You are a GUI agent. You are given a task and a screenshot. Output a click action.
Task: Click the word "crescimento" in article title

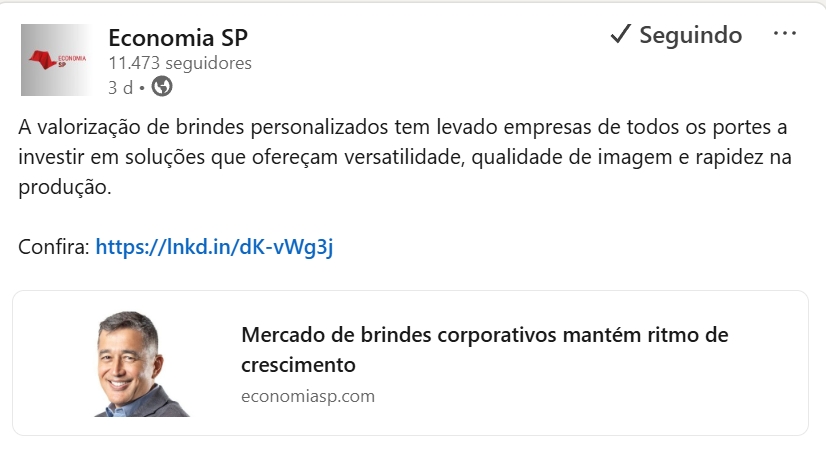coord(298,362)
